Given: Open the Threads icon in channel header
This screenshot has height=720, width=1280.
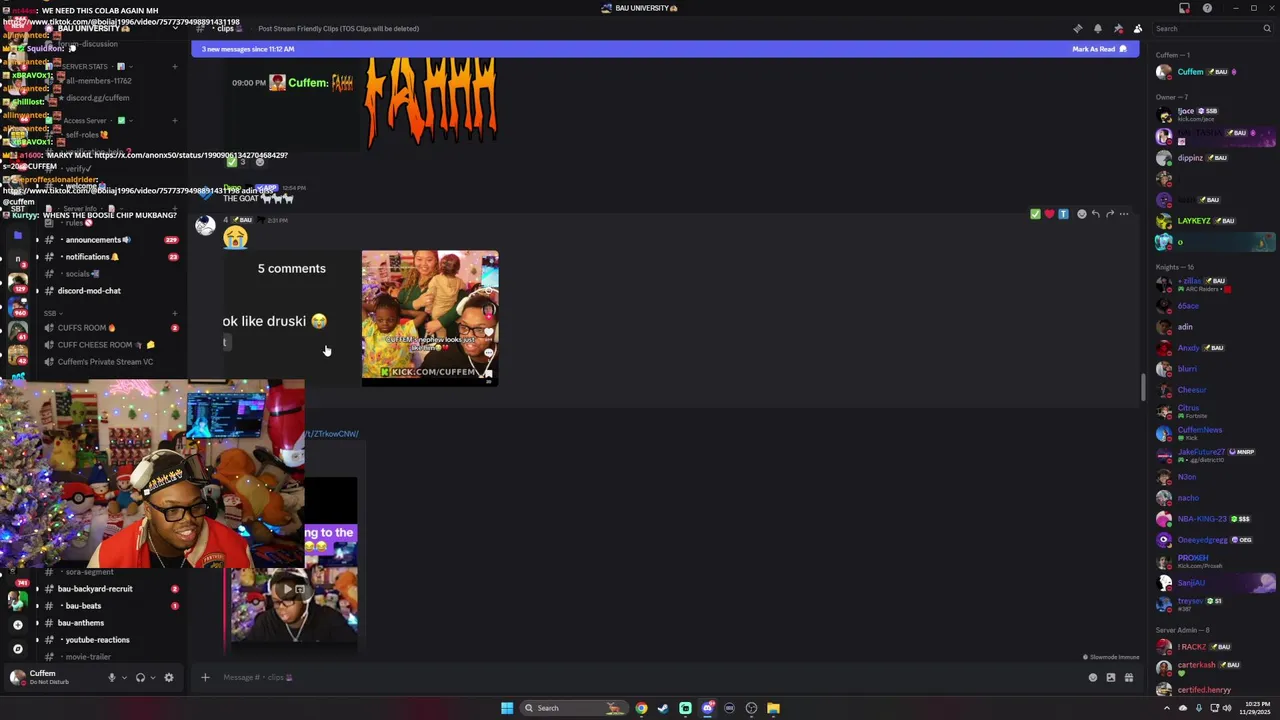Looking at the screenshot, I should [1077, 29].
